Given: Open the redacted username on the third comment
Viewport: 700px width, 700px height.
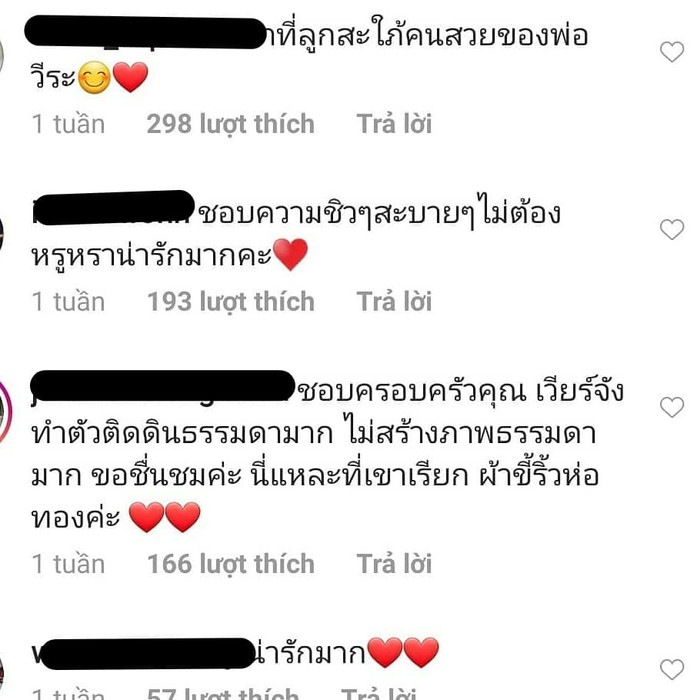Looking at the screenshot, I should click(163, 387).
